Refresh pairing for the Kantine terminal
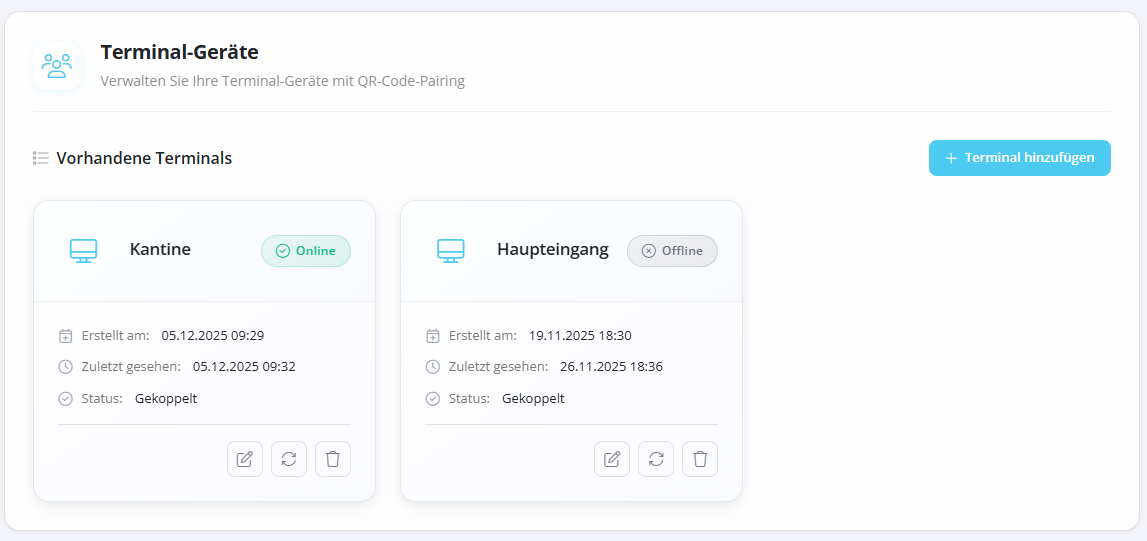The width and height of the screenshot is (1147, 541). click(x=289, y=459)
